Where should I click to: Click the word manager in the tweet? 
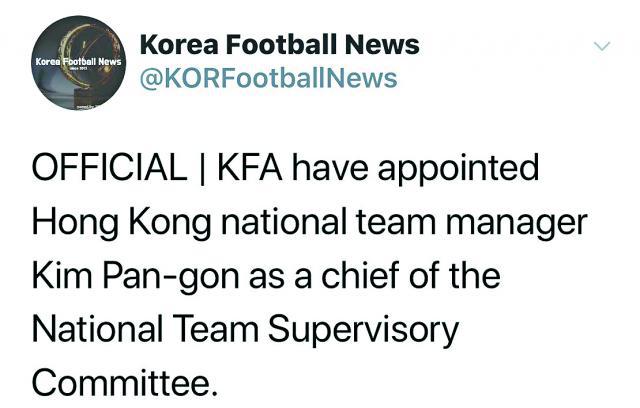517,224
